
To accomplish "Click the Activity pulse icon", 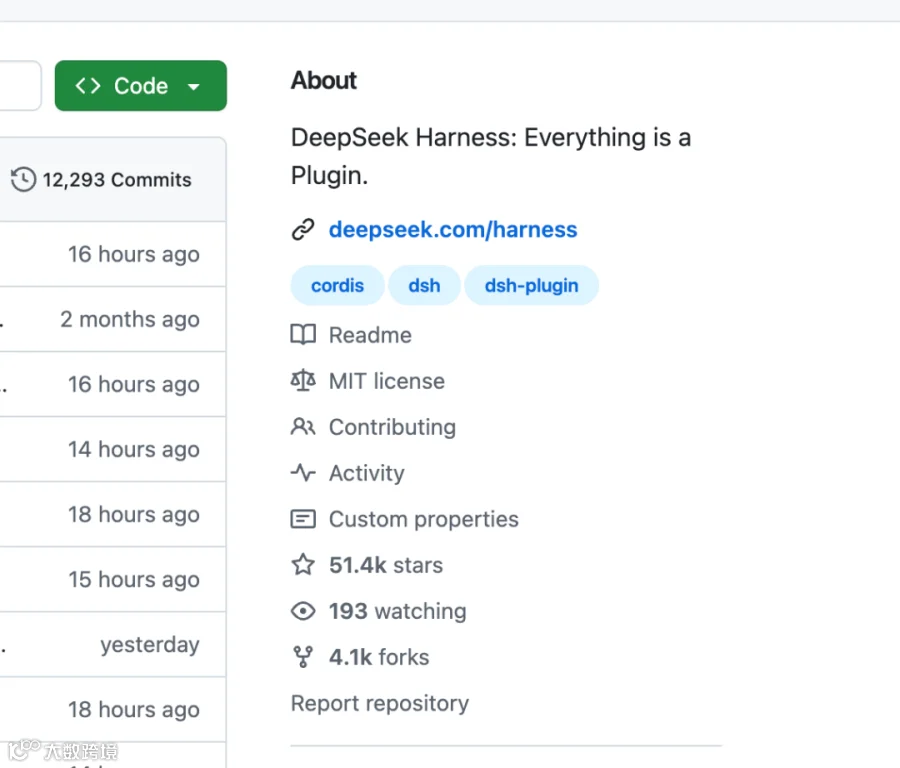I will click(303, 472).
